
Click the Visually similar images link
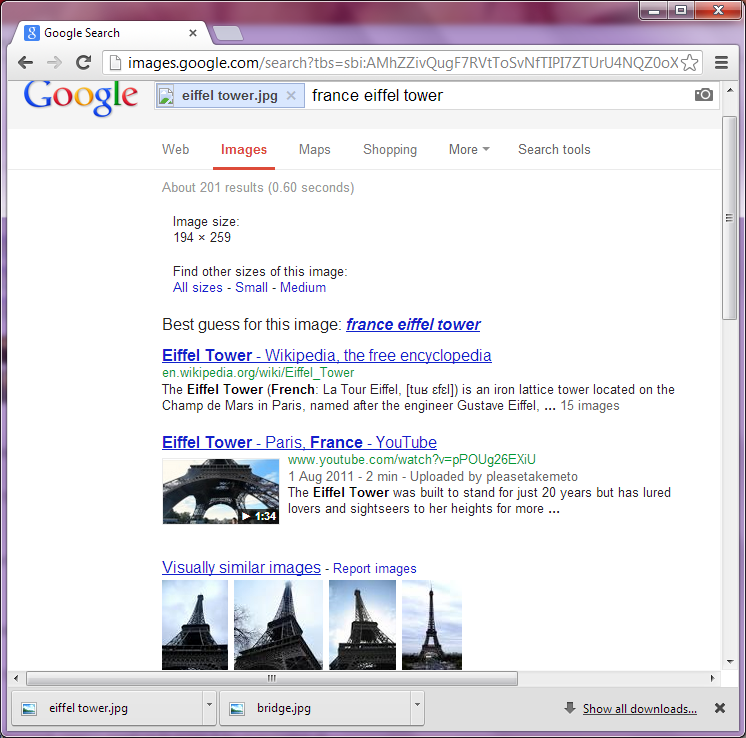241,568
